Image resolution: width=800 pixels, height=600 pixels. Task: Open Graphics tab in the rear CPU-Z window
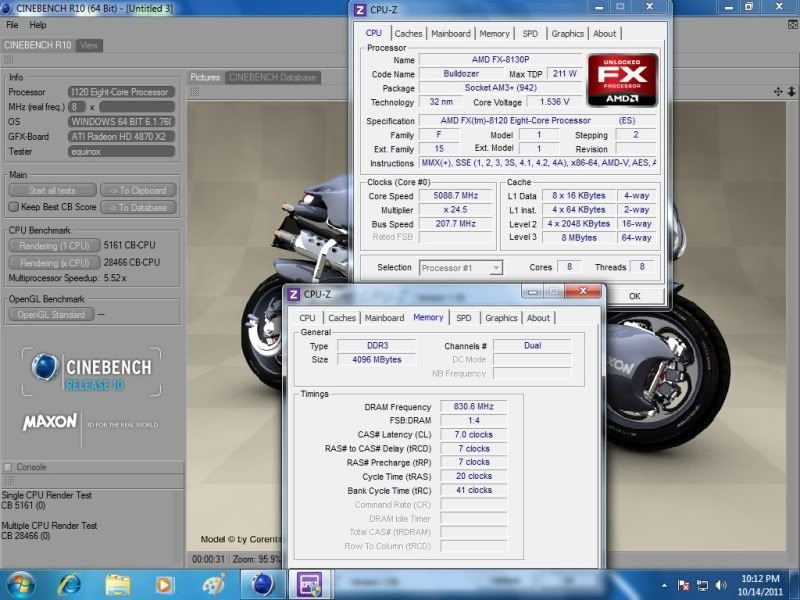(567, 34)
